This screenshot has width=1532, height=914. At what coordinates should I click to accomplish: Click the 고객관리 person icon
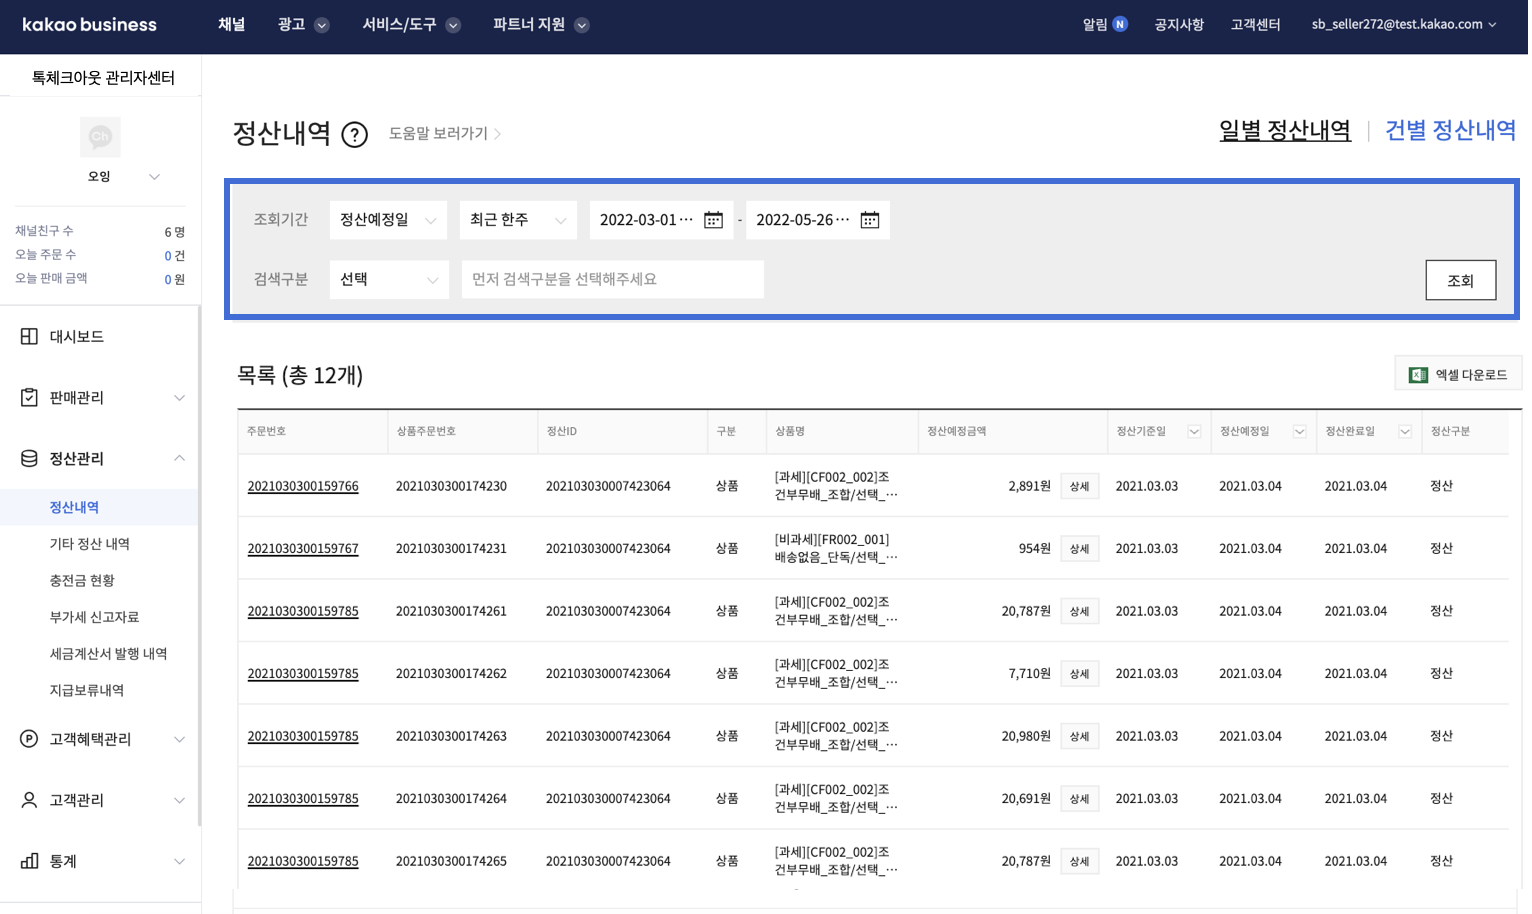point(29,800)
